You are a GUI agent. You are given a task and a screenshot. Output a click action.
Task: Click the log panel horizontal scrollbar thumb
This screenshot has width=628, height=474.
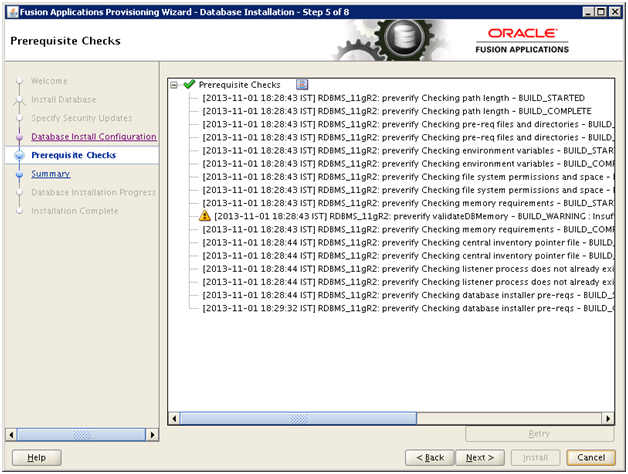coord(298,419)
